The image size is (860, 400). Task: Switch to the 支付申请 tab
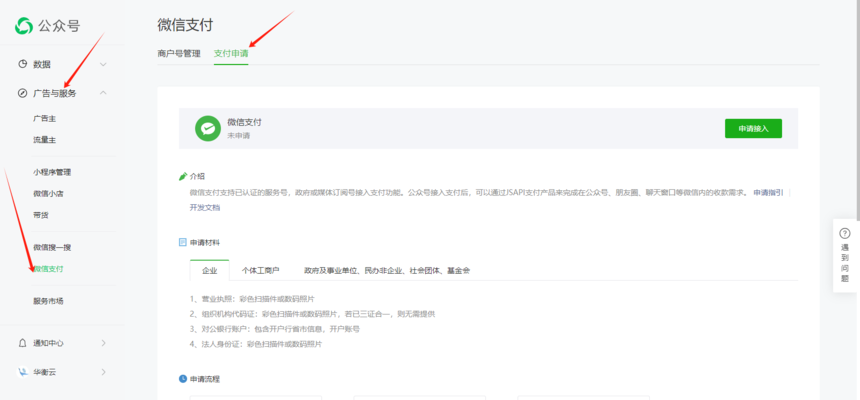[231, 54]
